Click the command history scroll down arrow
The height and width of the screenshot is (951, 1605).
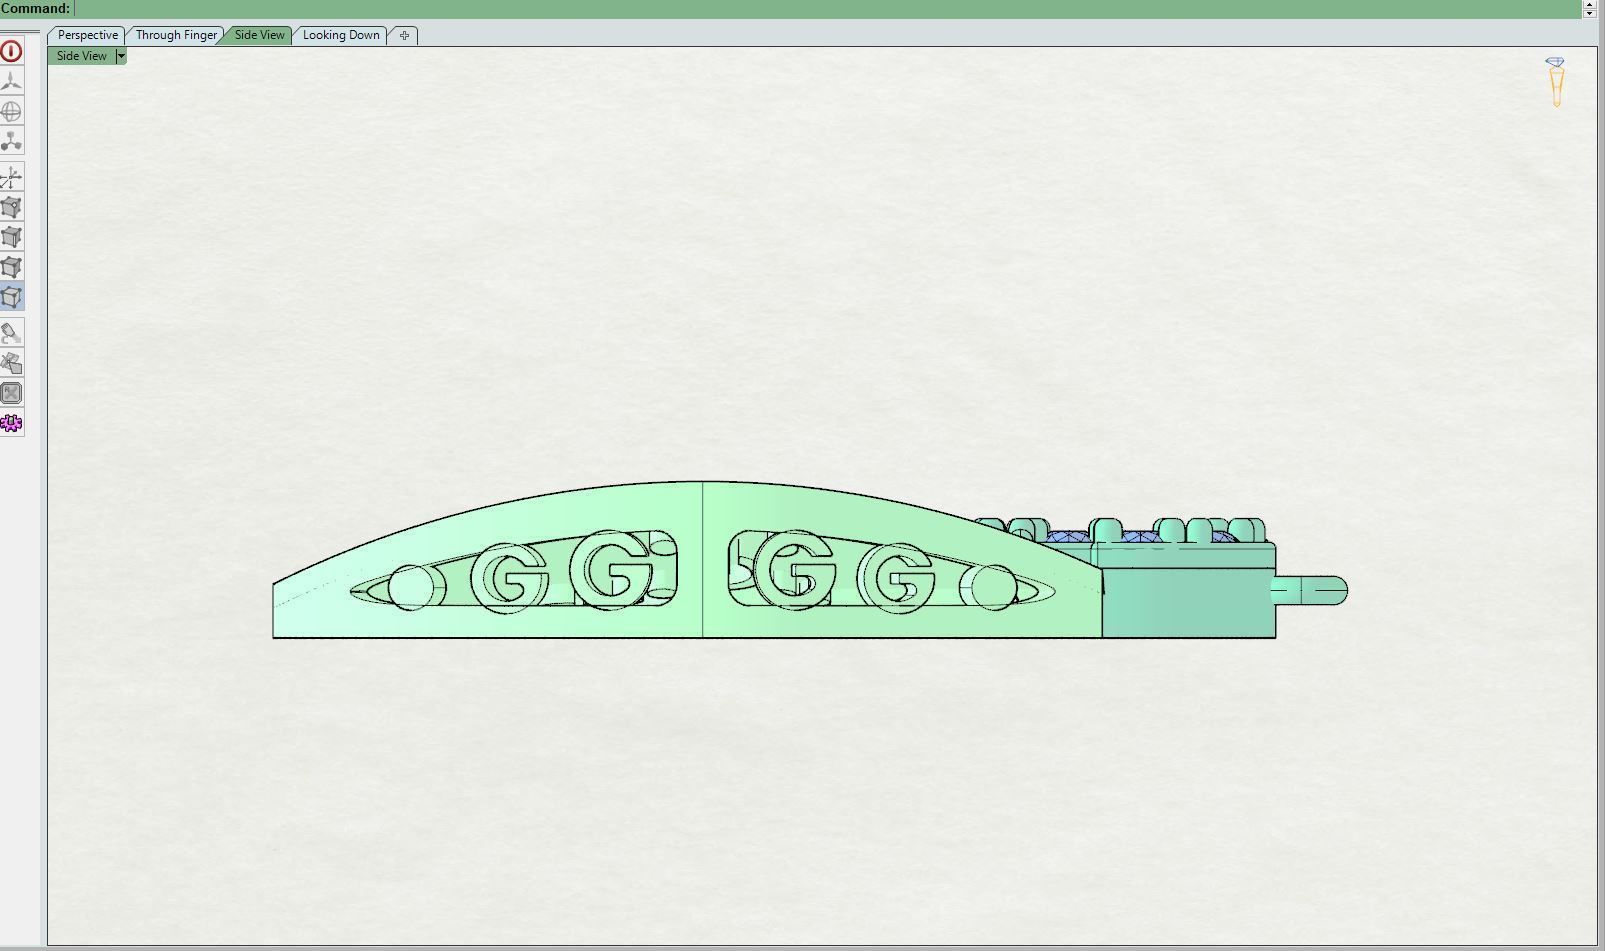1590,13
